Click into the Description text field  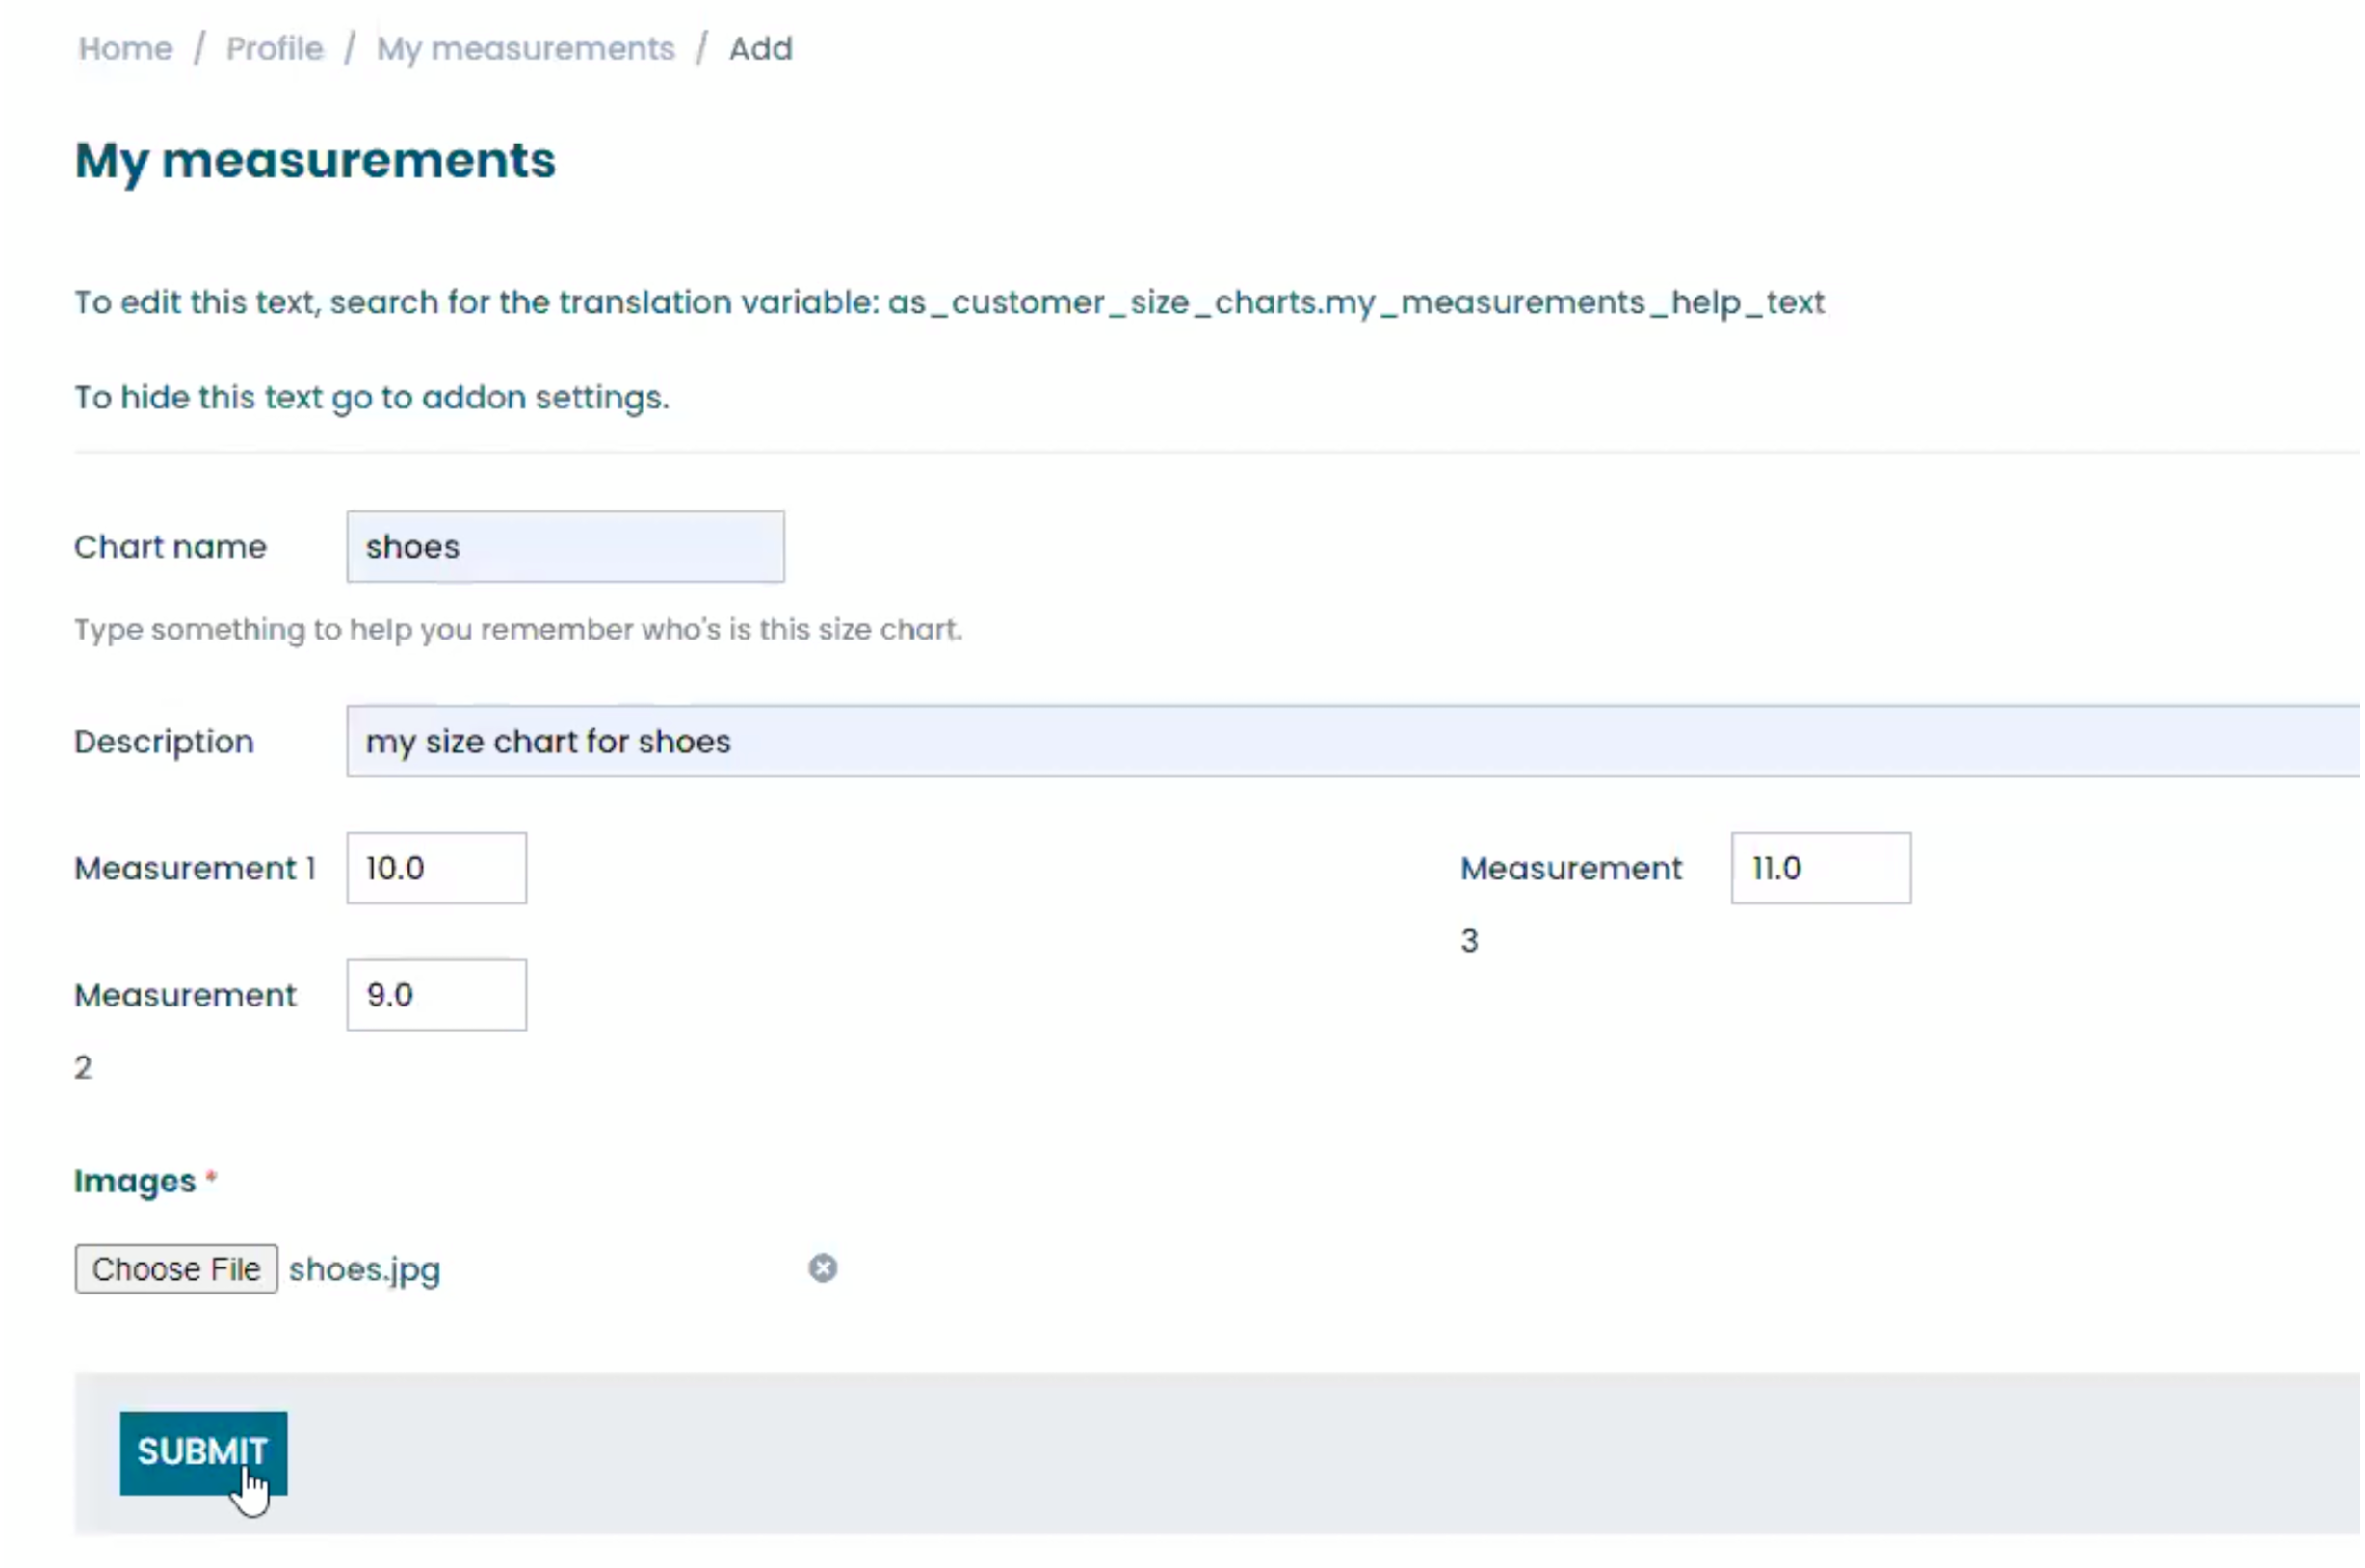(x=1350, y=742)
